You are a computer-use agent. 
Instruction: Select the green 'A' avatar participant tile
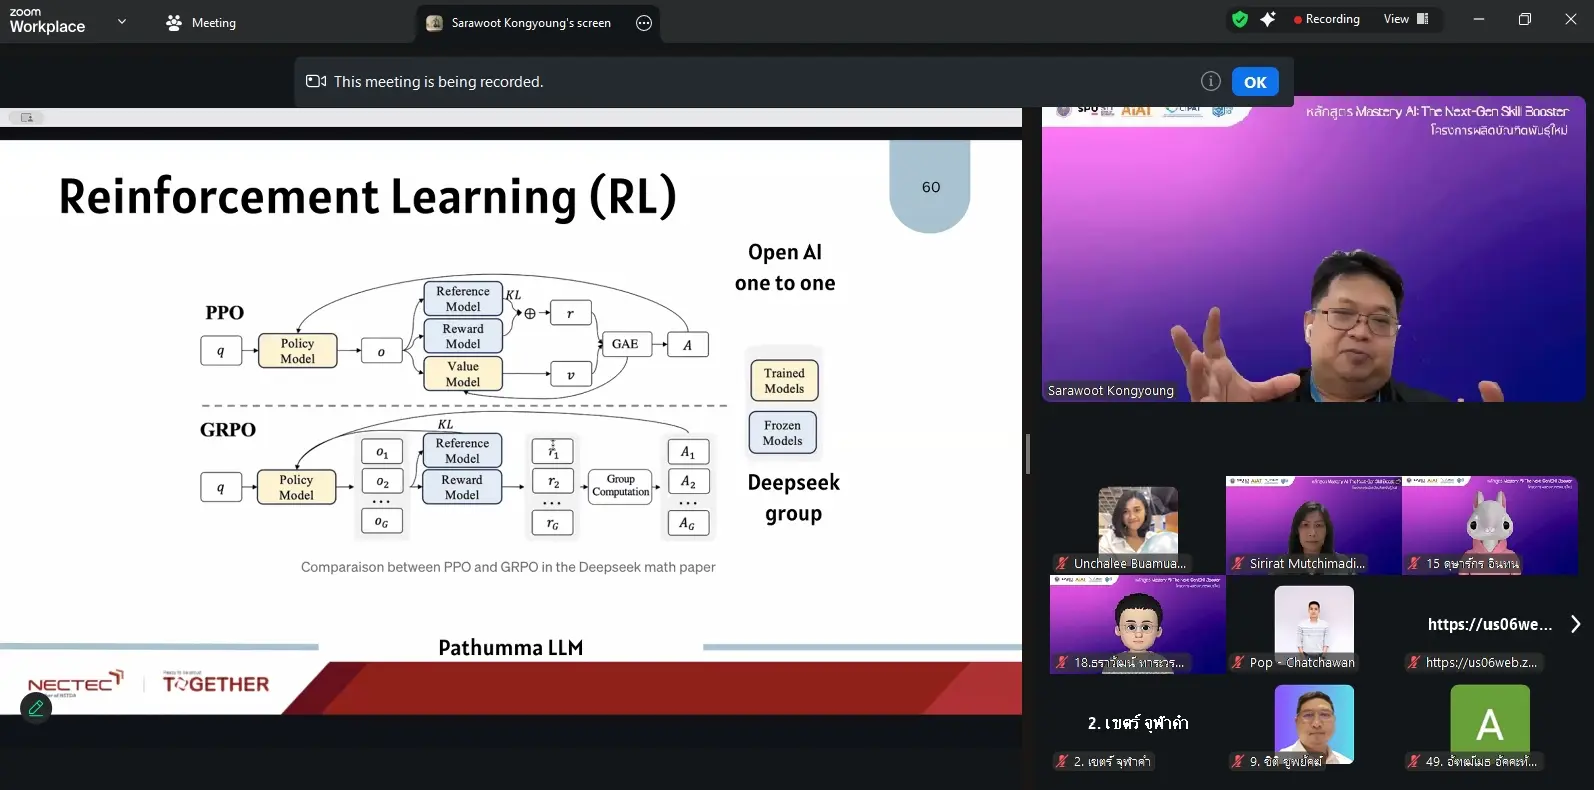point(1489,722)
